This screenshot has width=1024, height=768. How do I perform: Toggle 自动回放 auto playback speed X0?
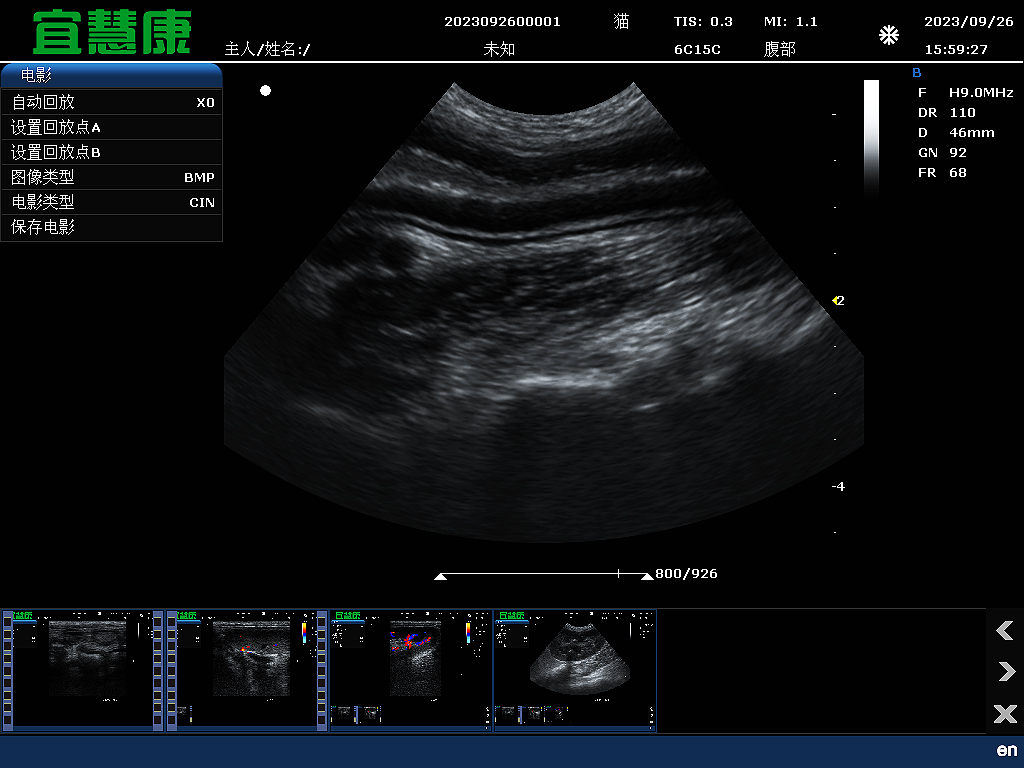pyautogui.click(x=111, y=102)
